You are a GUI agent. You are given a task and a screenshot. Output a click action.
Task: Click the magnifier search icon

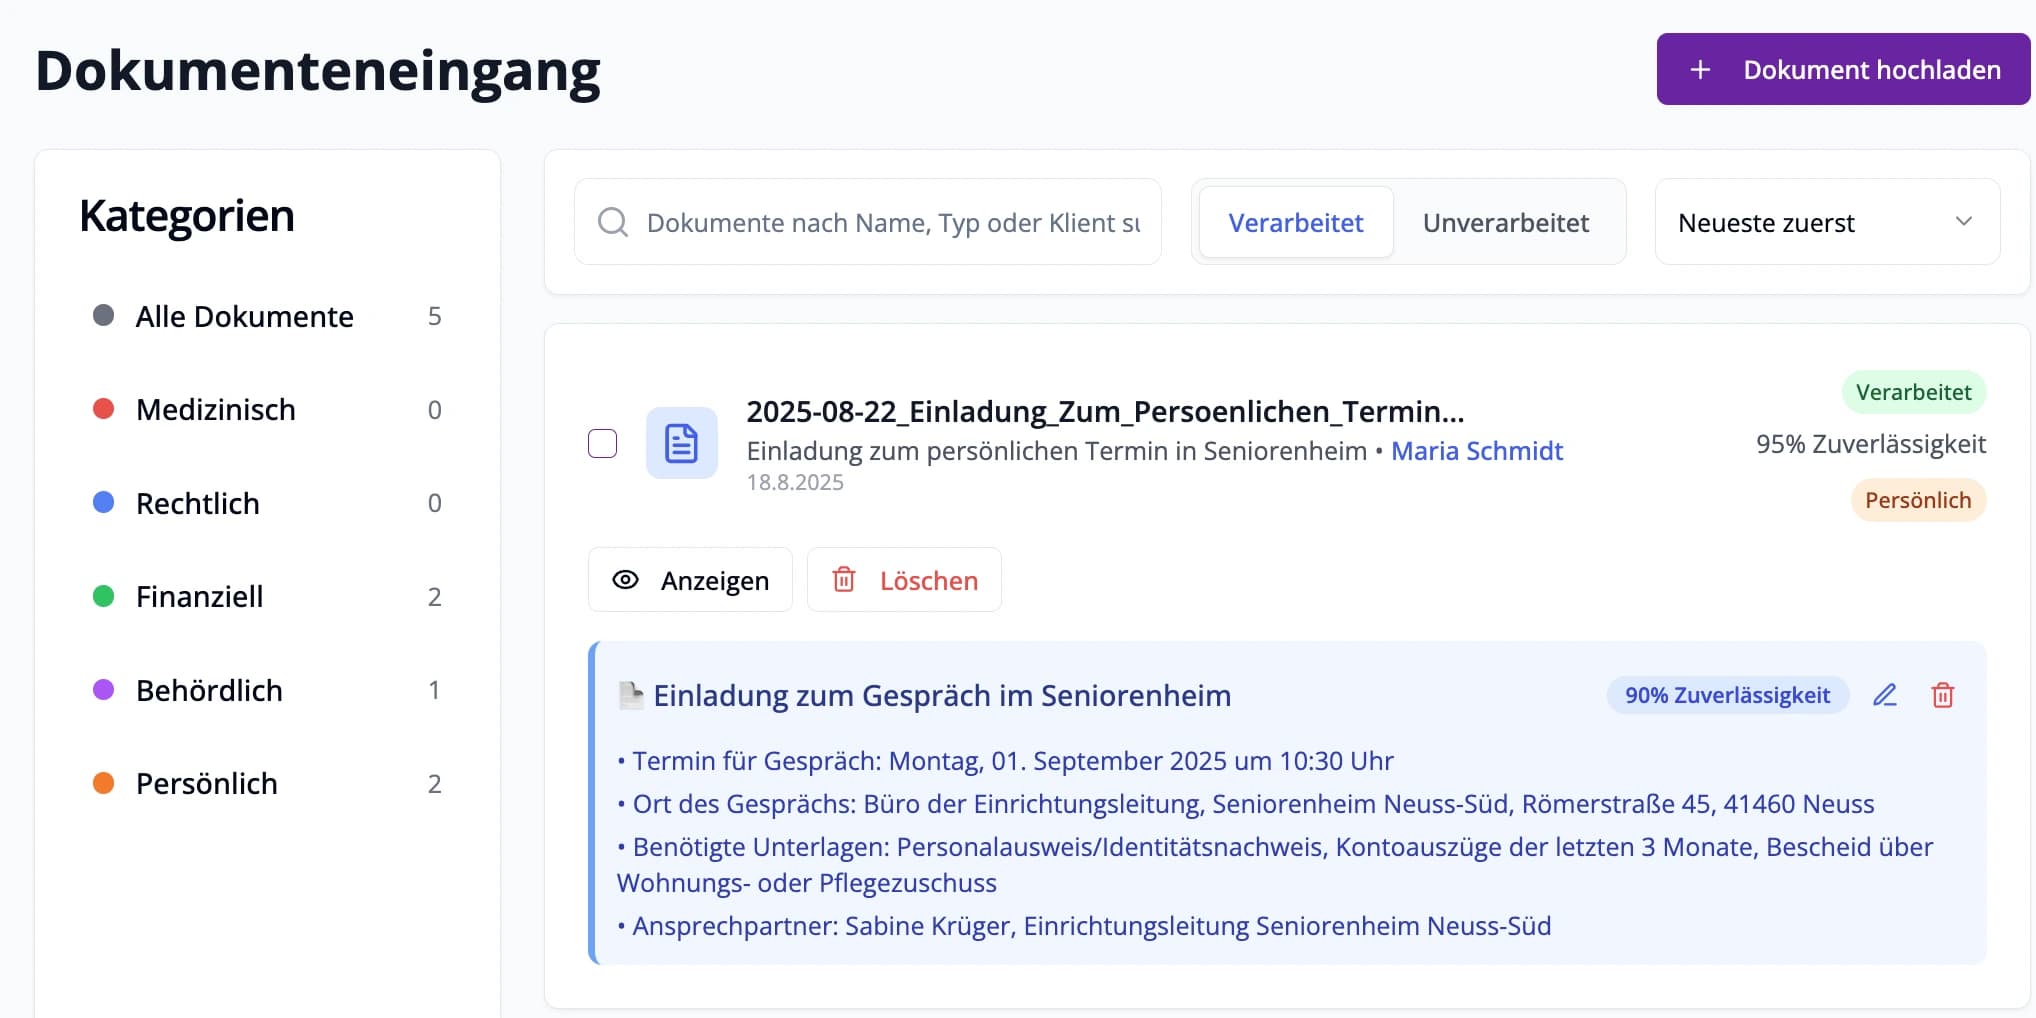coord(612,222)
